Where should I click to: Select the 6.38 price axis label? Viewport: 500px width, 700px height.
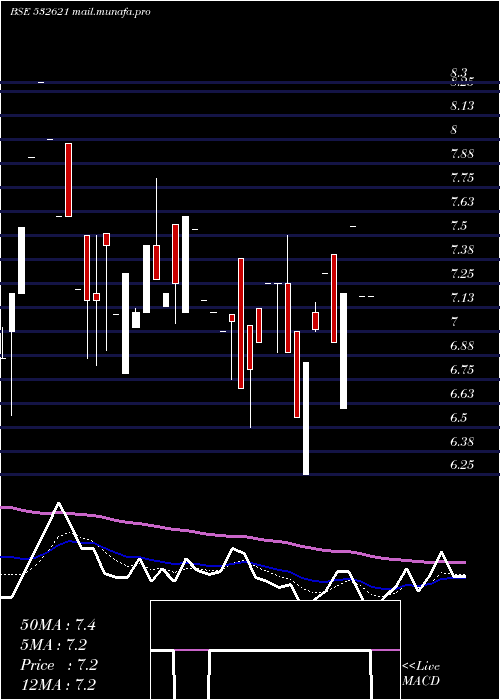(x=462, y=442)
